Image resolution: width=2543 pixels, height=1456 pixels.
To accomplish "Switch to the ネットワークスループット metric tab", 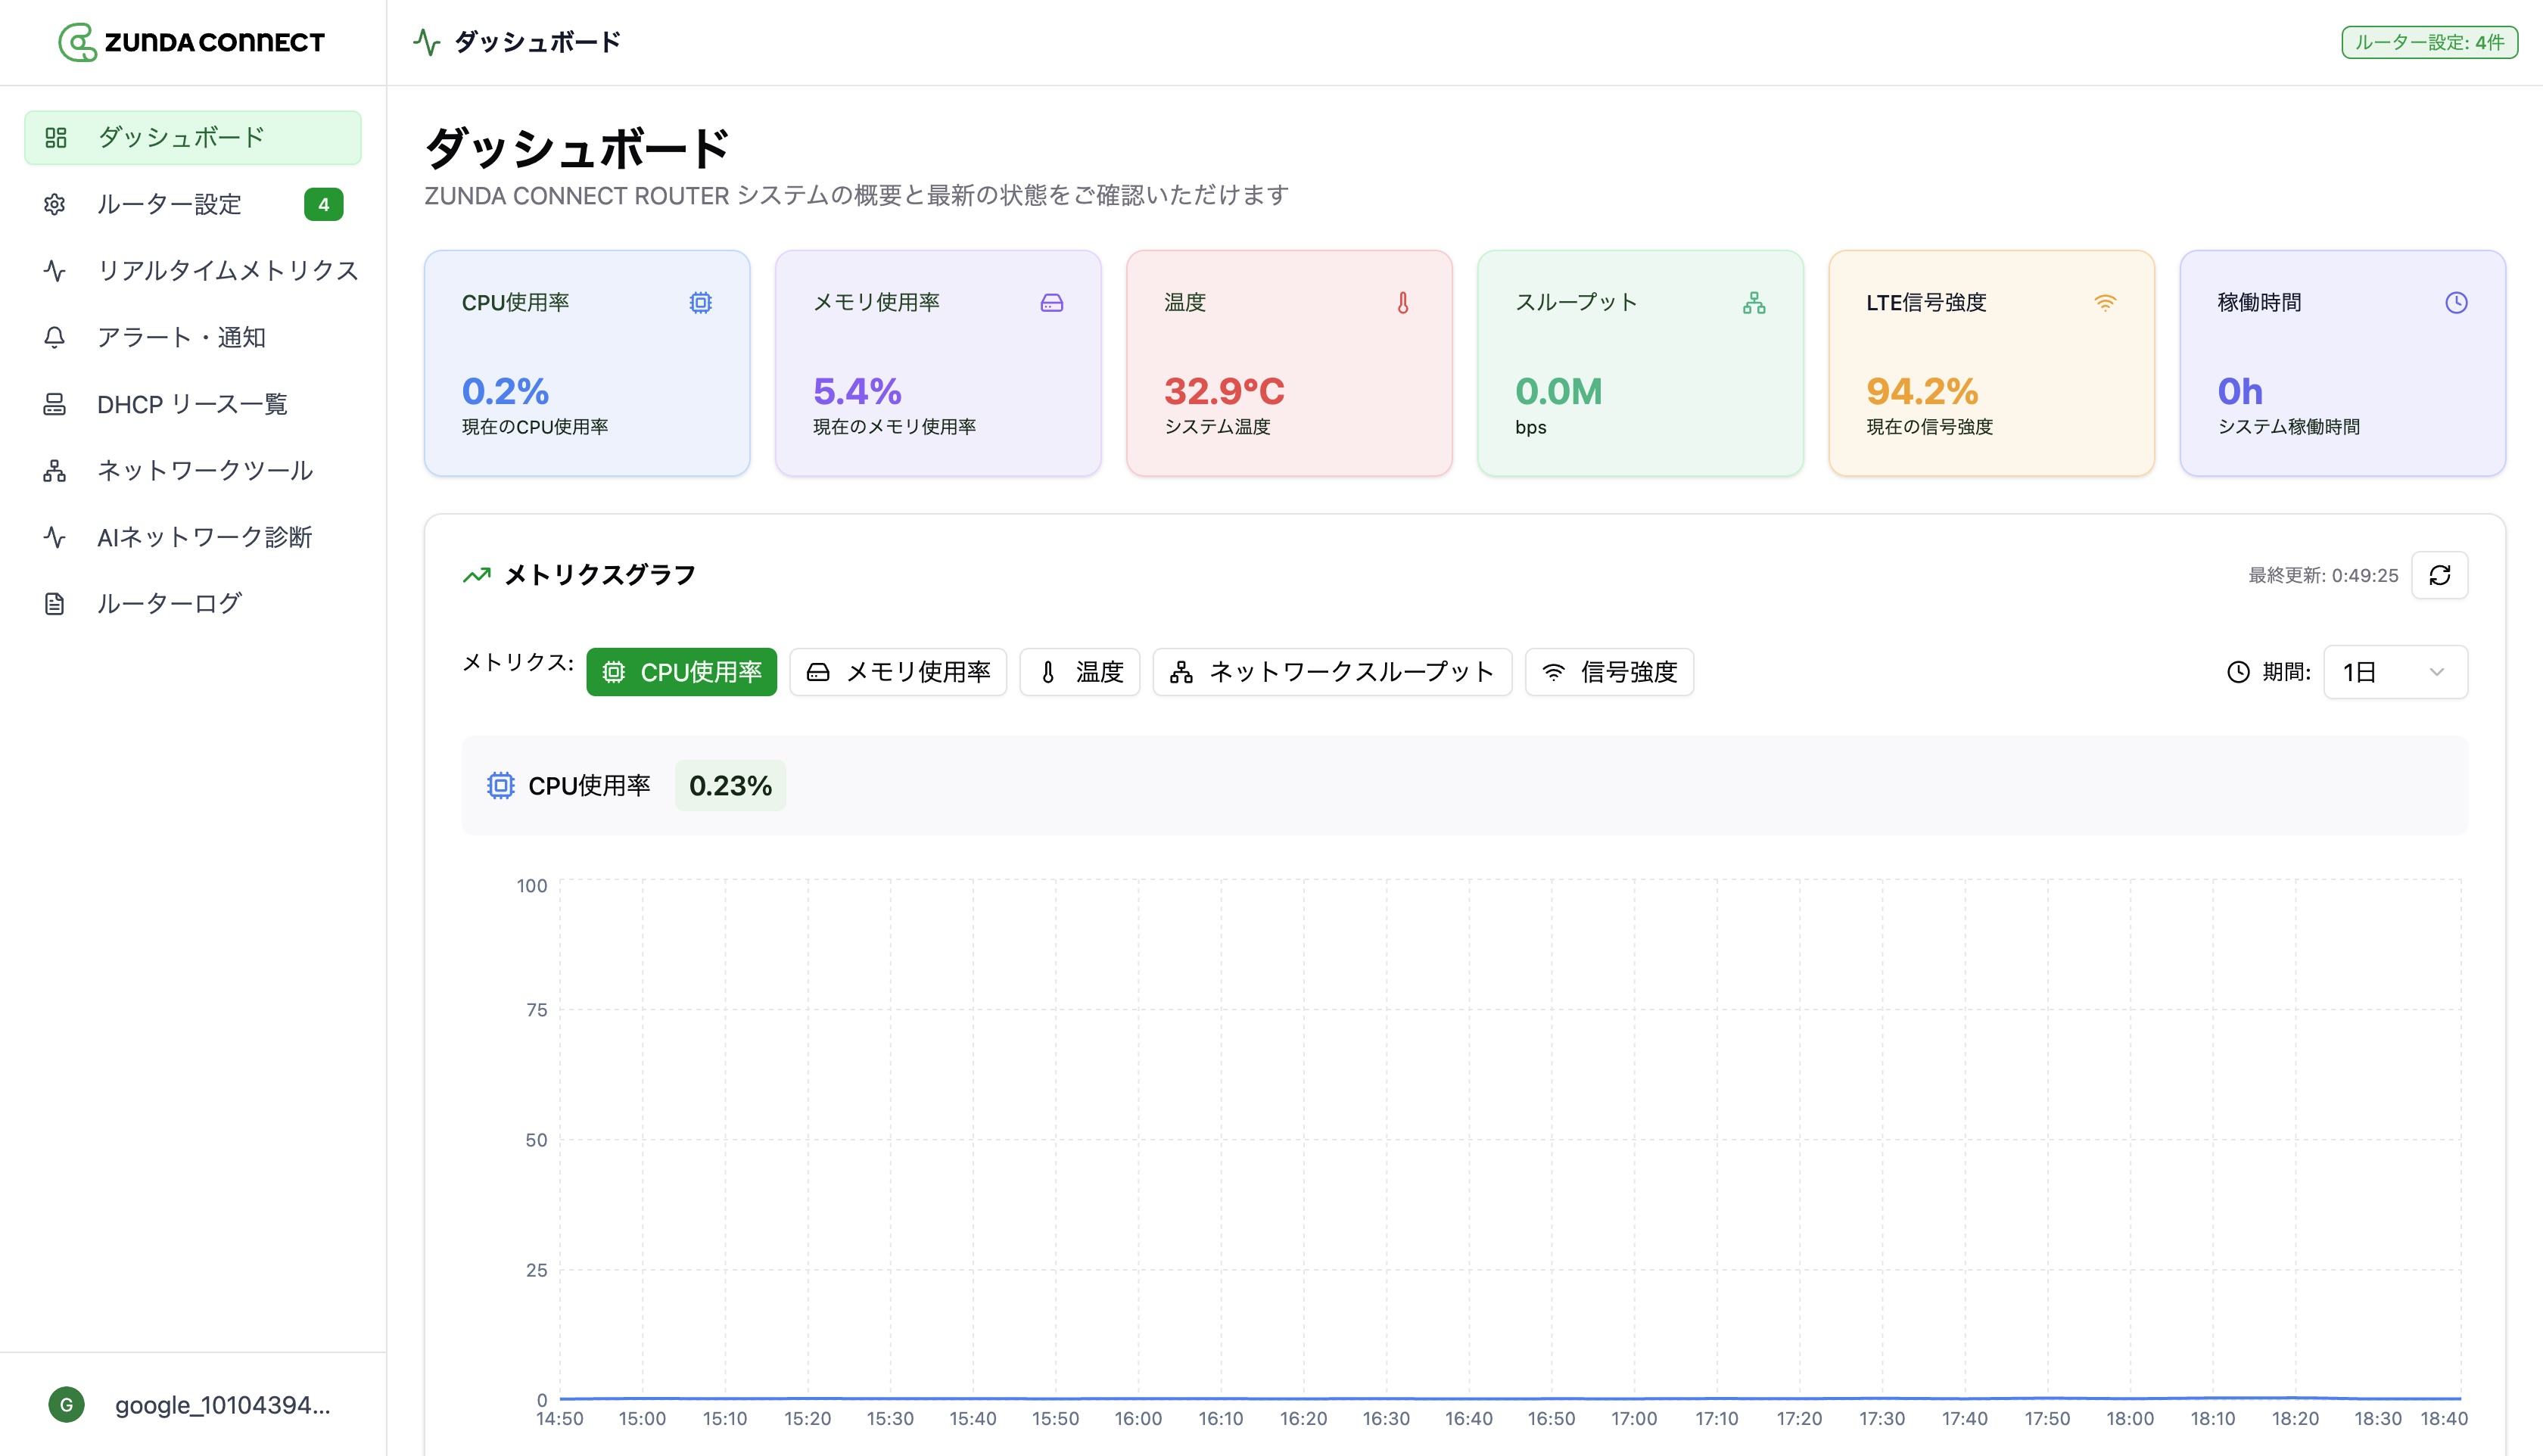I will tap(1331, 672).
